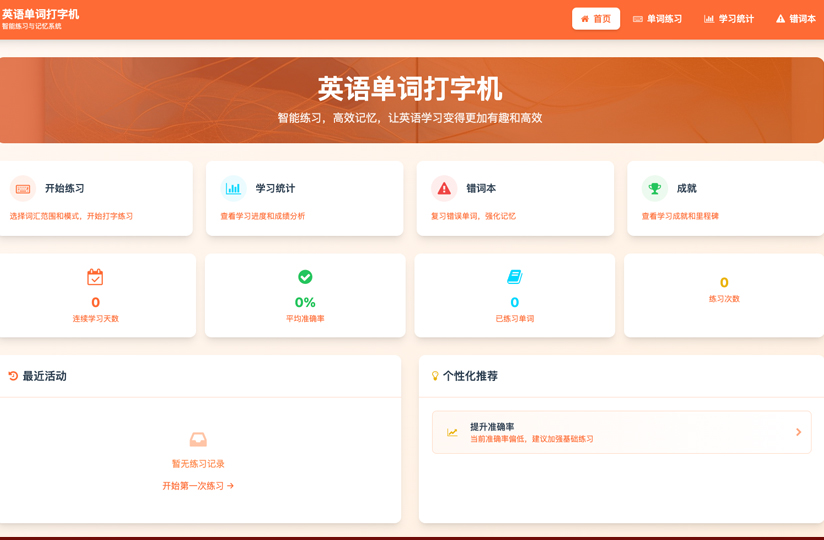
Task: Click the 连续学习天数 label
Action: [x=96, y=318]
